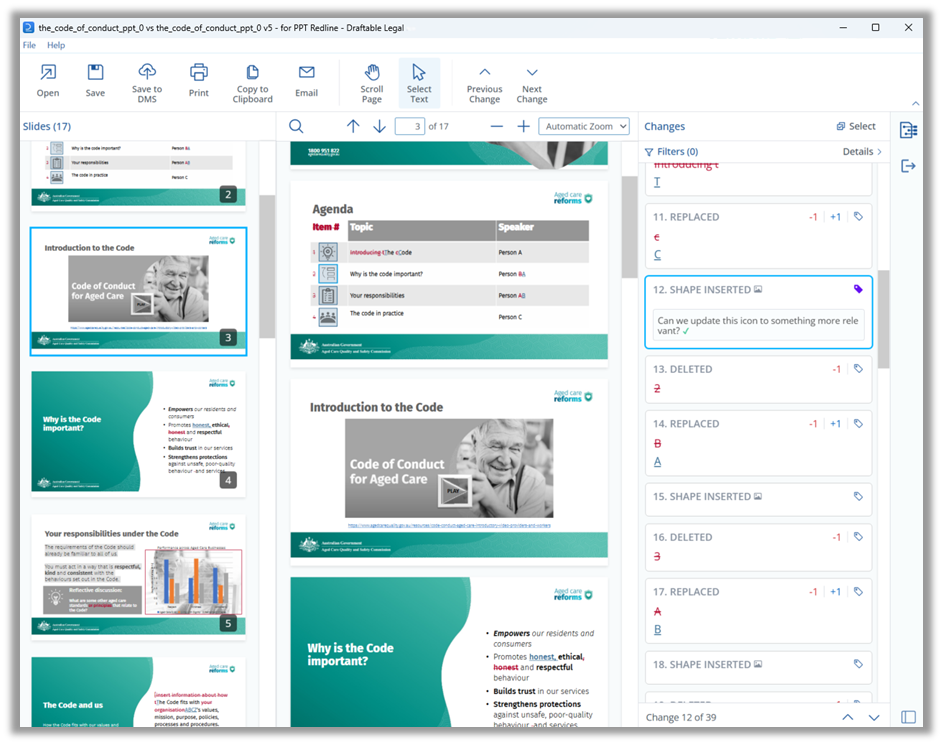943x745 pixels.
Task: Toggle the tag on change 14 Replaced
Action: (x=857, y=423)
